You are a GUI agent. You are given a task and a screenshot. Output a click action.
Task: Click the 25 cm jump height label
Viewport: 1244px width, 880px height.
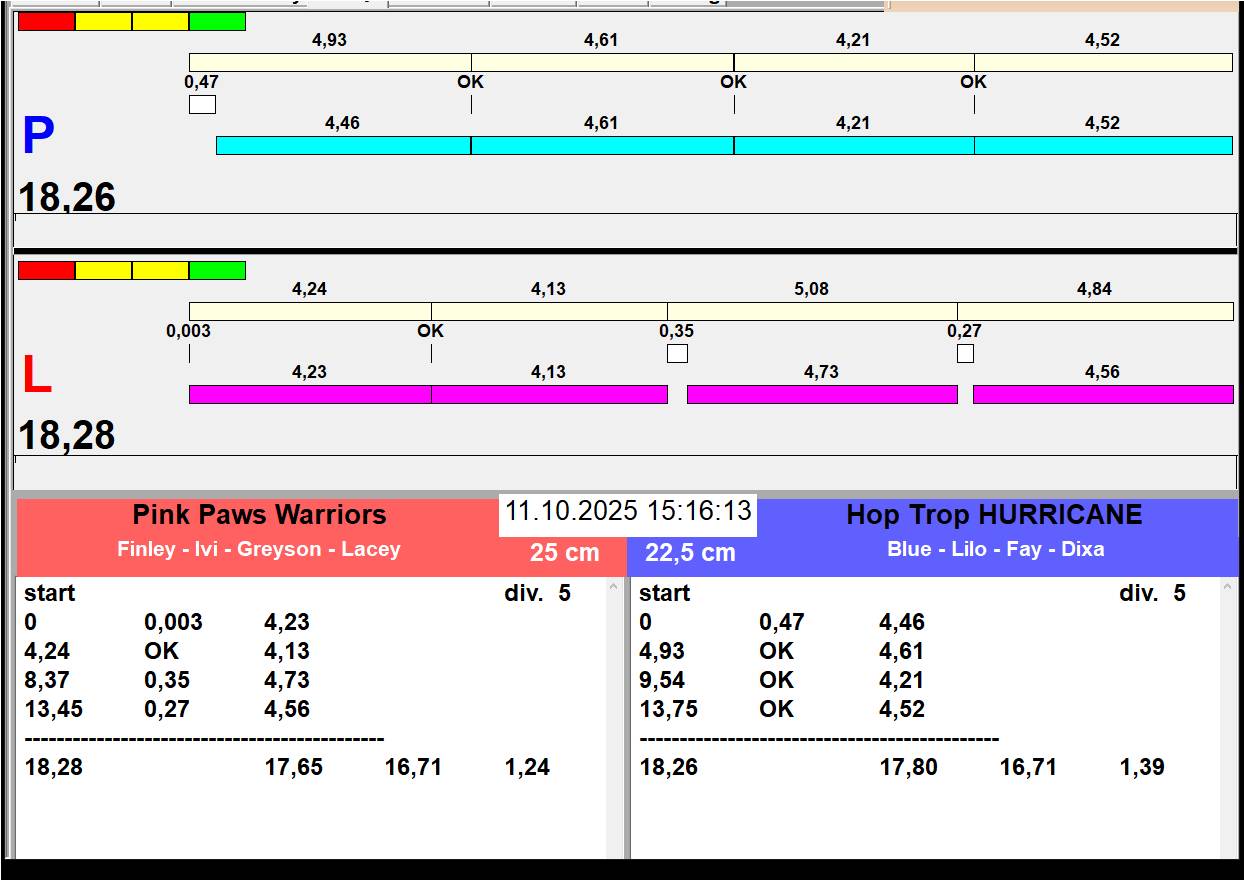pyautogui.click(x=565, y=552)
